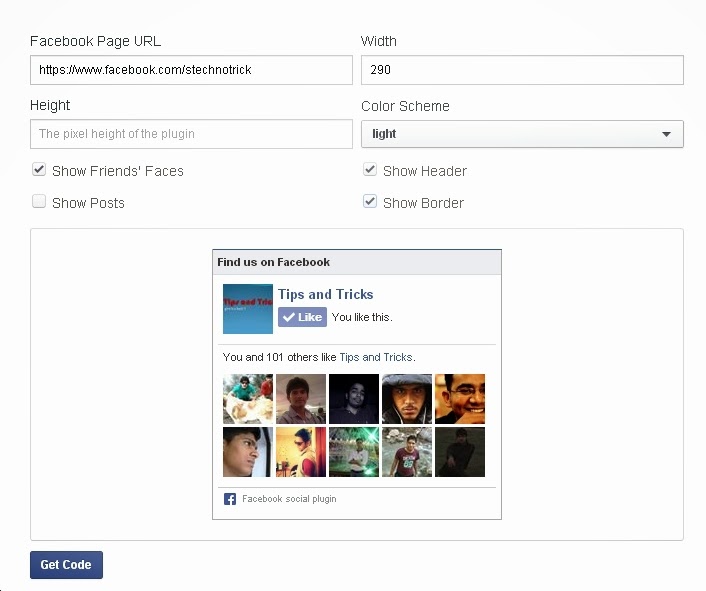Click the Get Code button
Image resolution: width=706 pixels, height=591 pixels.
(66, 564)
